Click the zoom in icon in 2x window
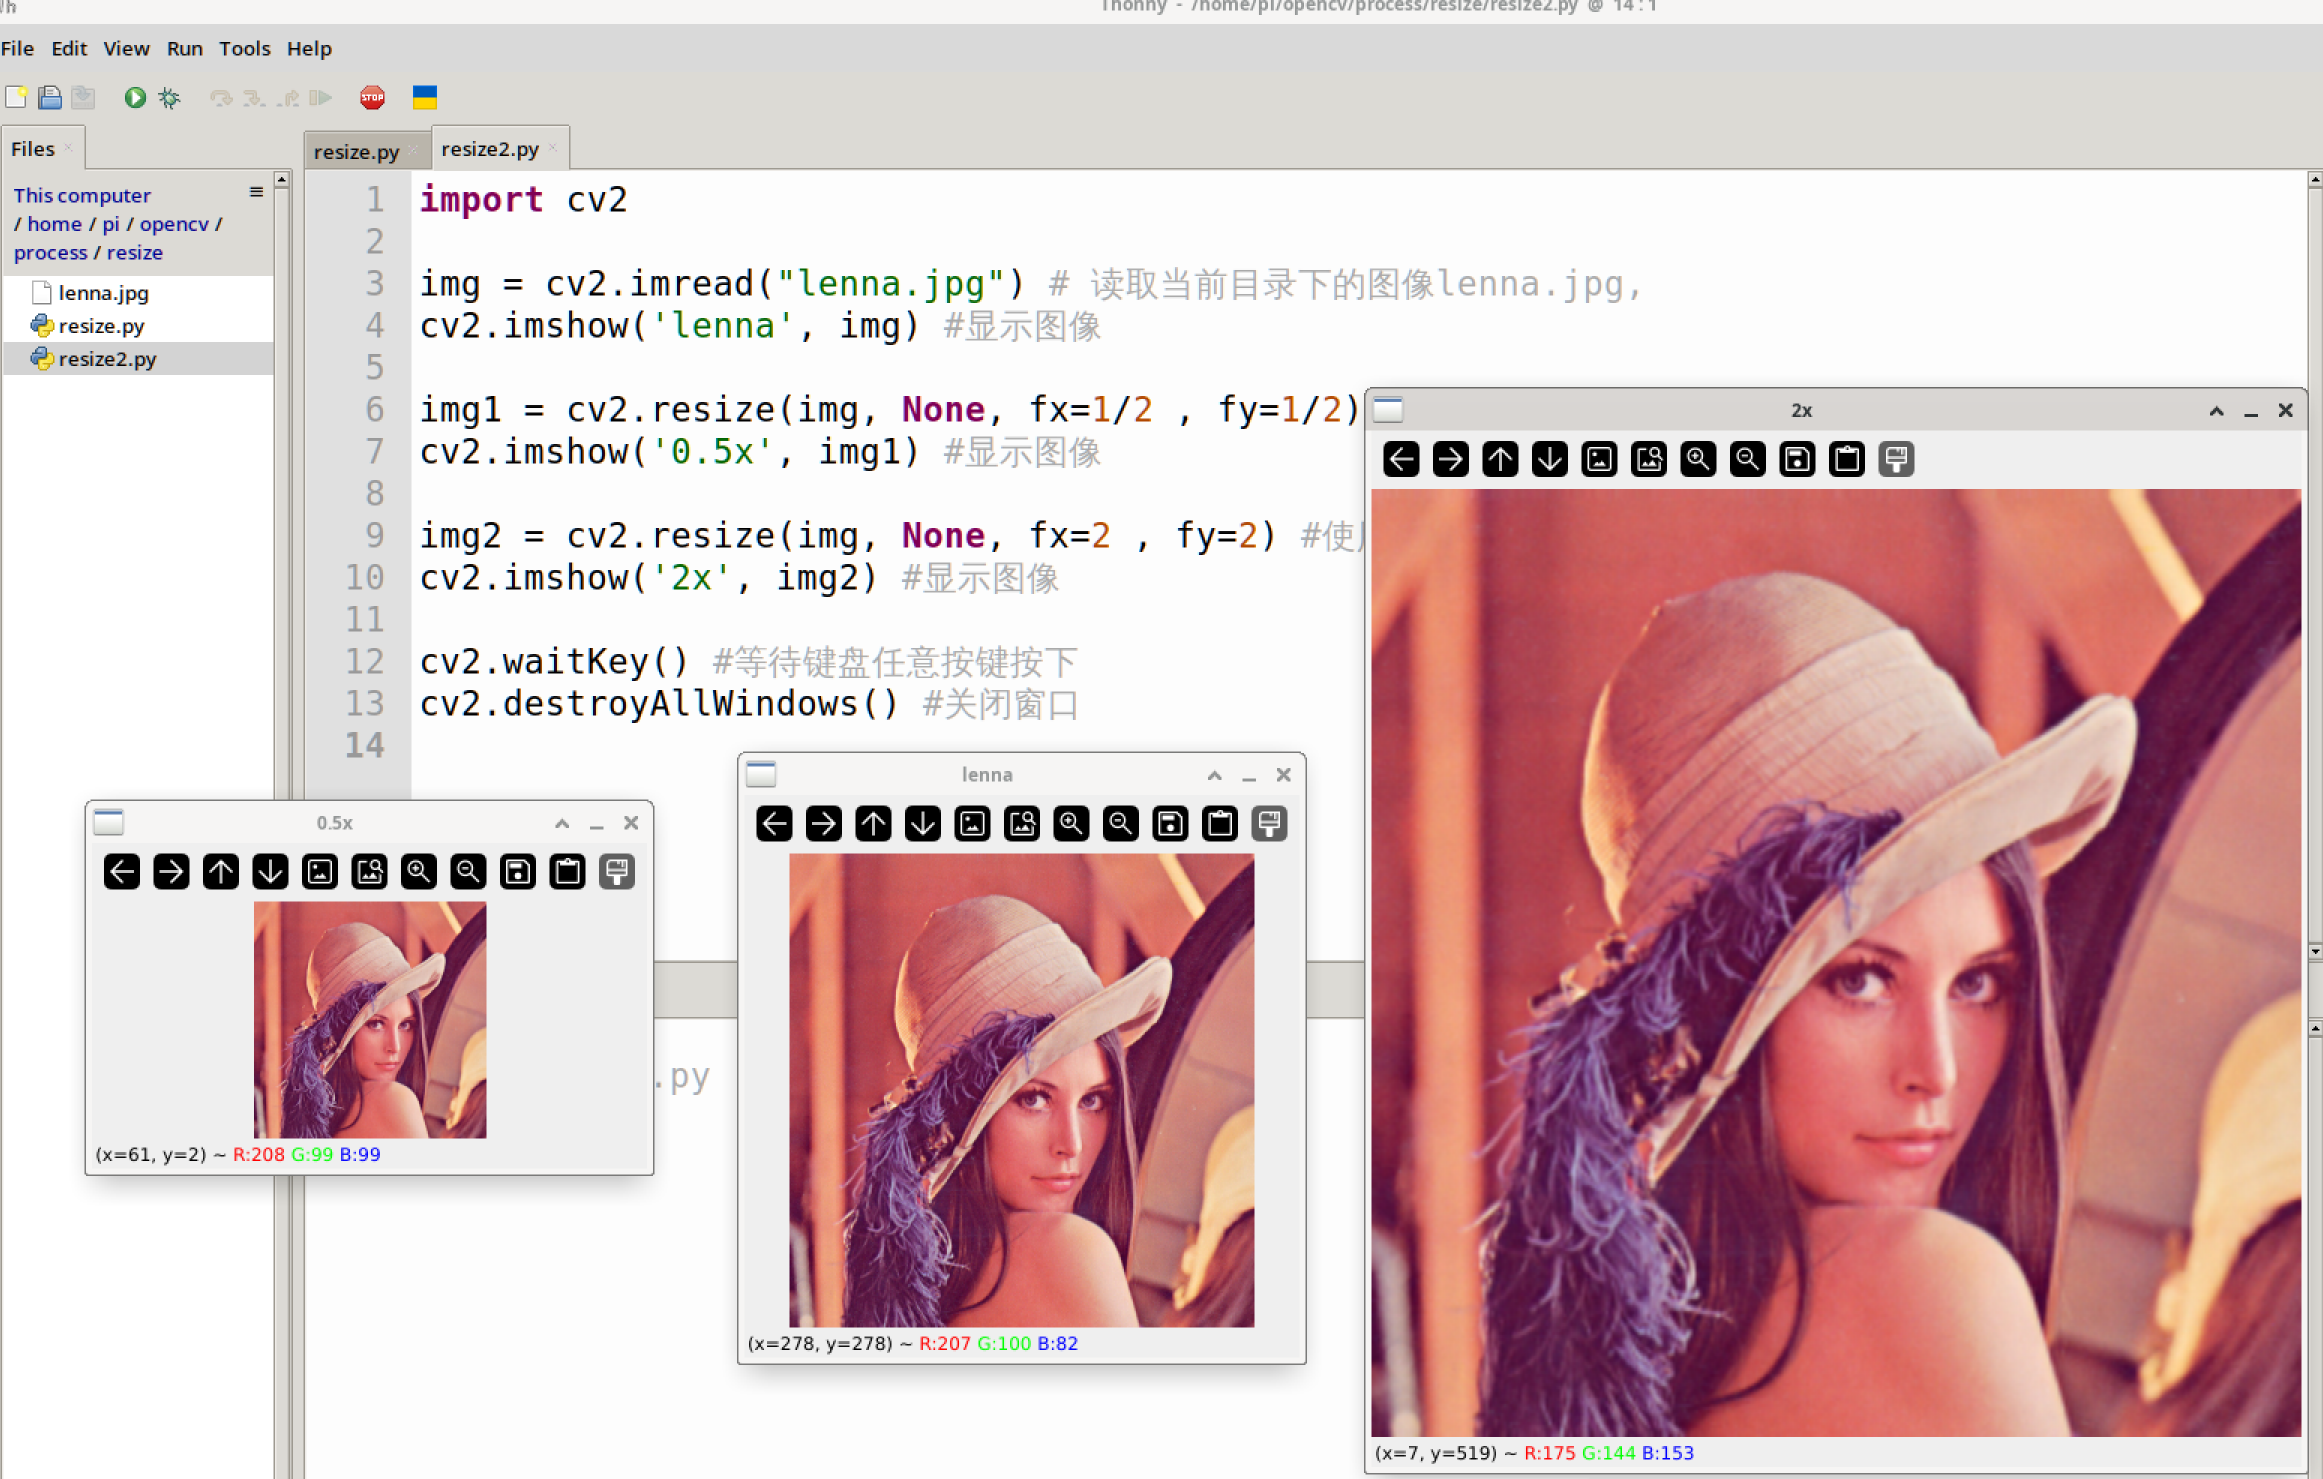The image size is (2323, 1479). [1705, 460]
